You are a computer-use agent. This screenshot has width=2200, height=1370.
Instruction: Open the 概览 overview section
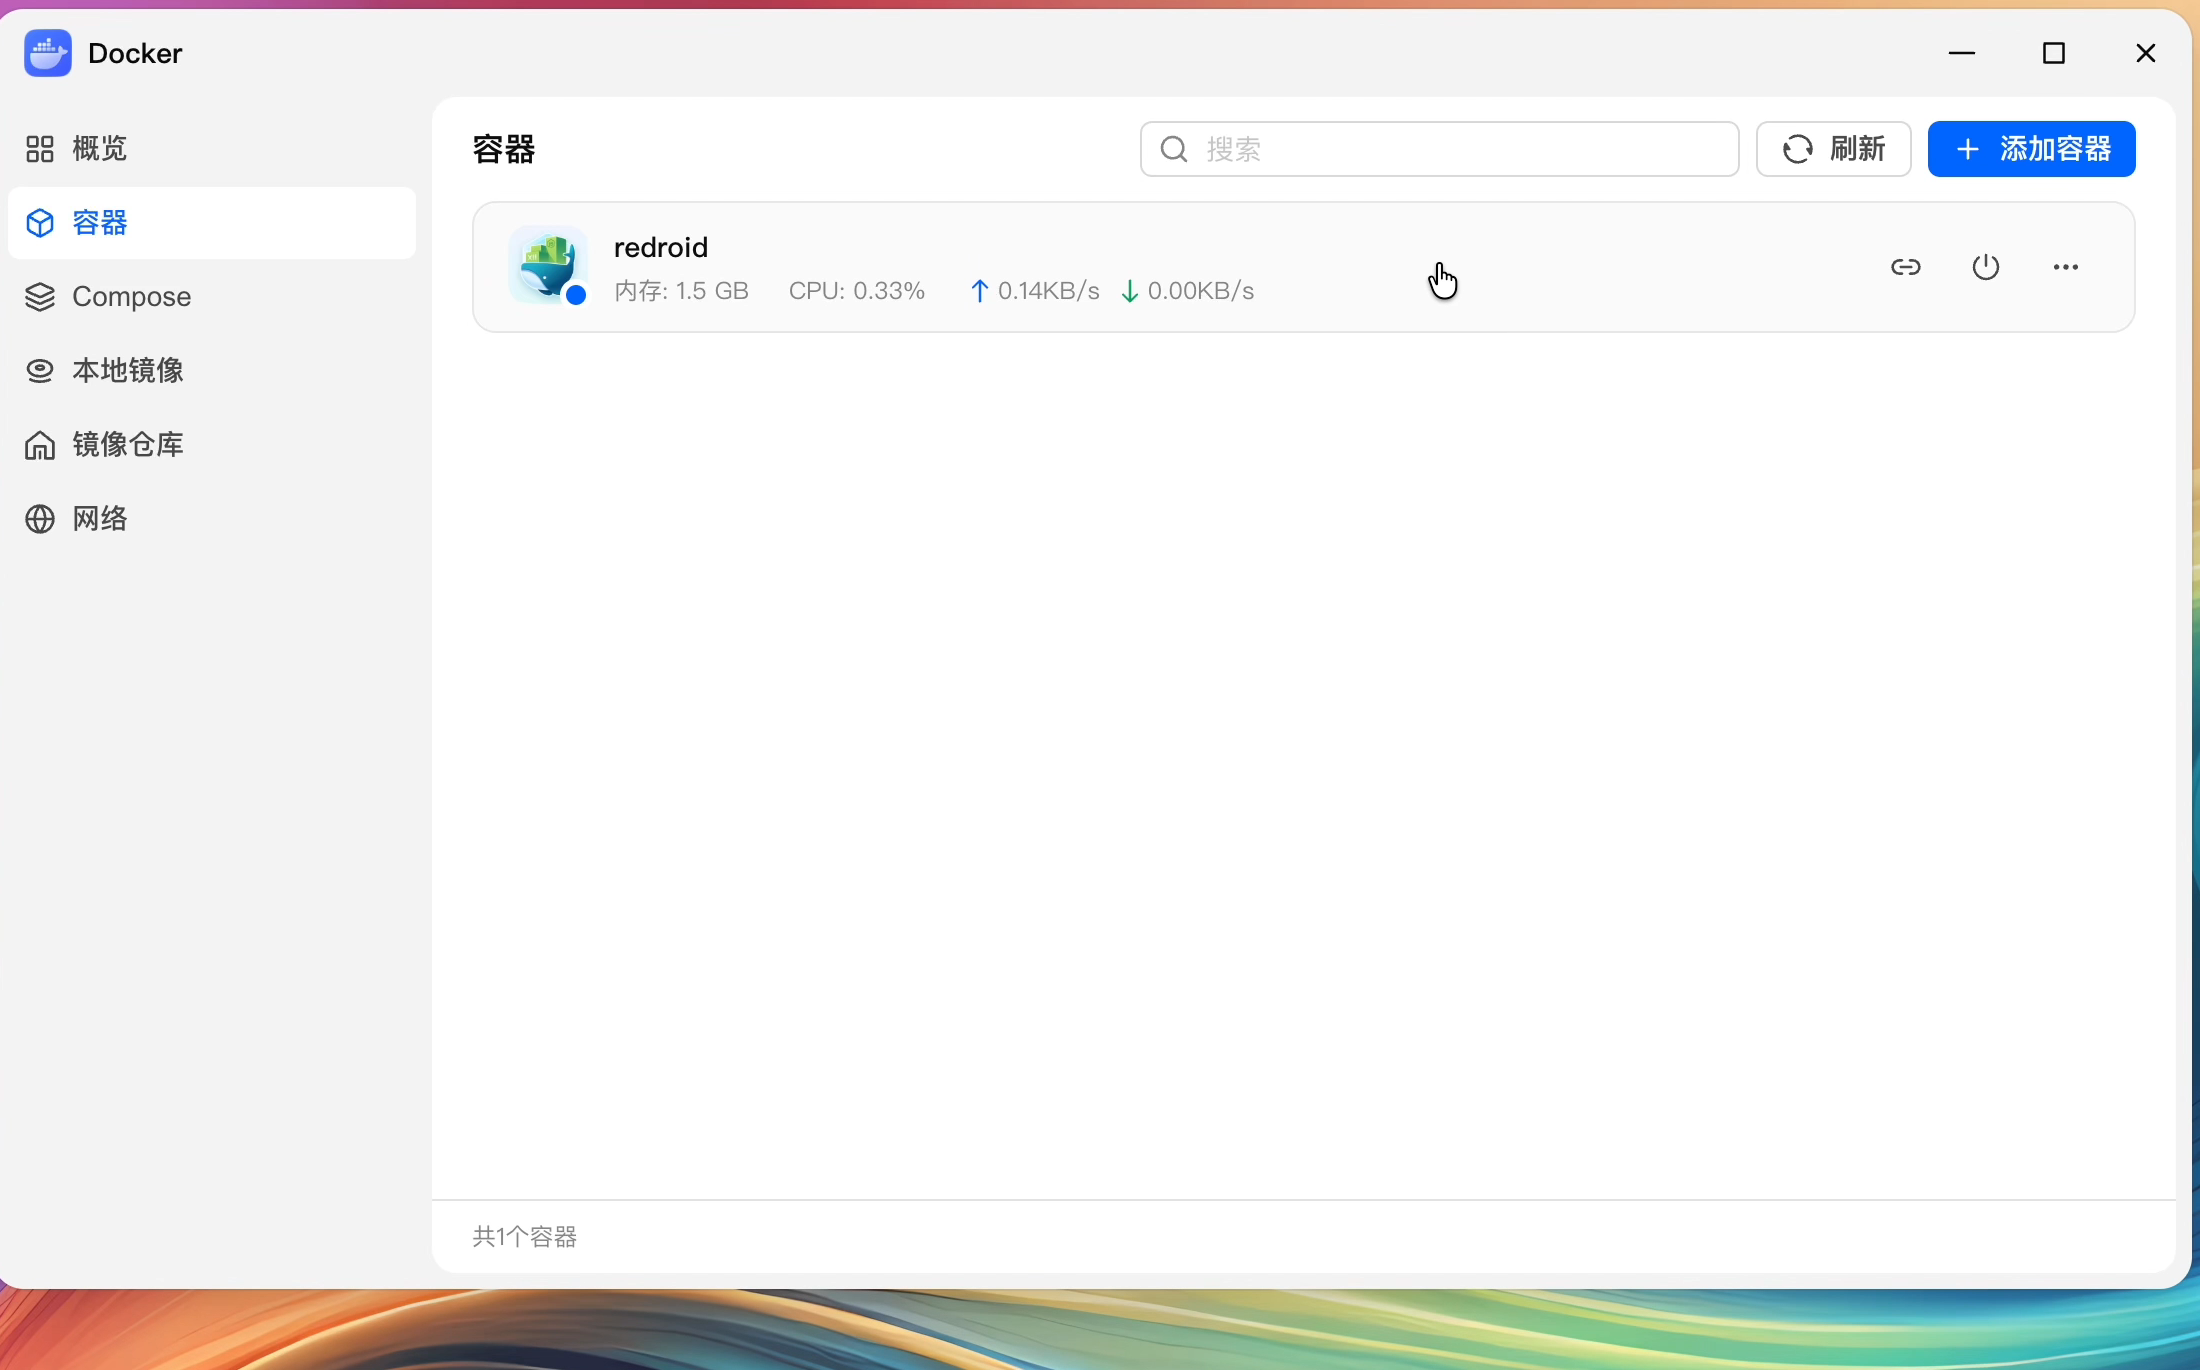(x=211, y=149)
